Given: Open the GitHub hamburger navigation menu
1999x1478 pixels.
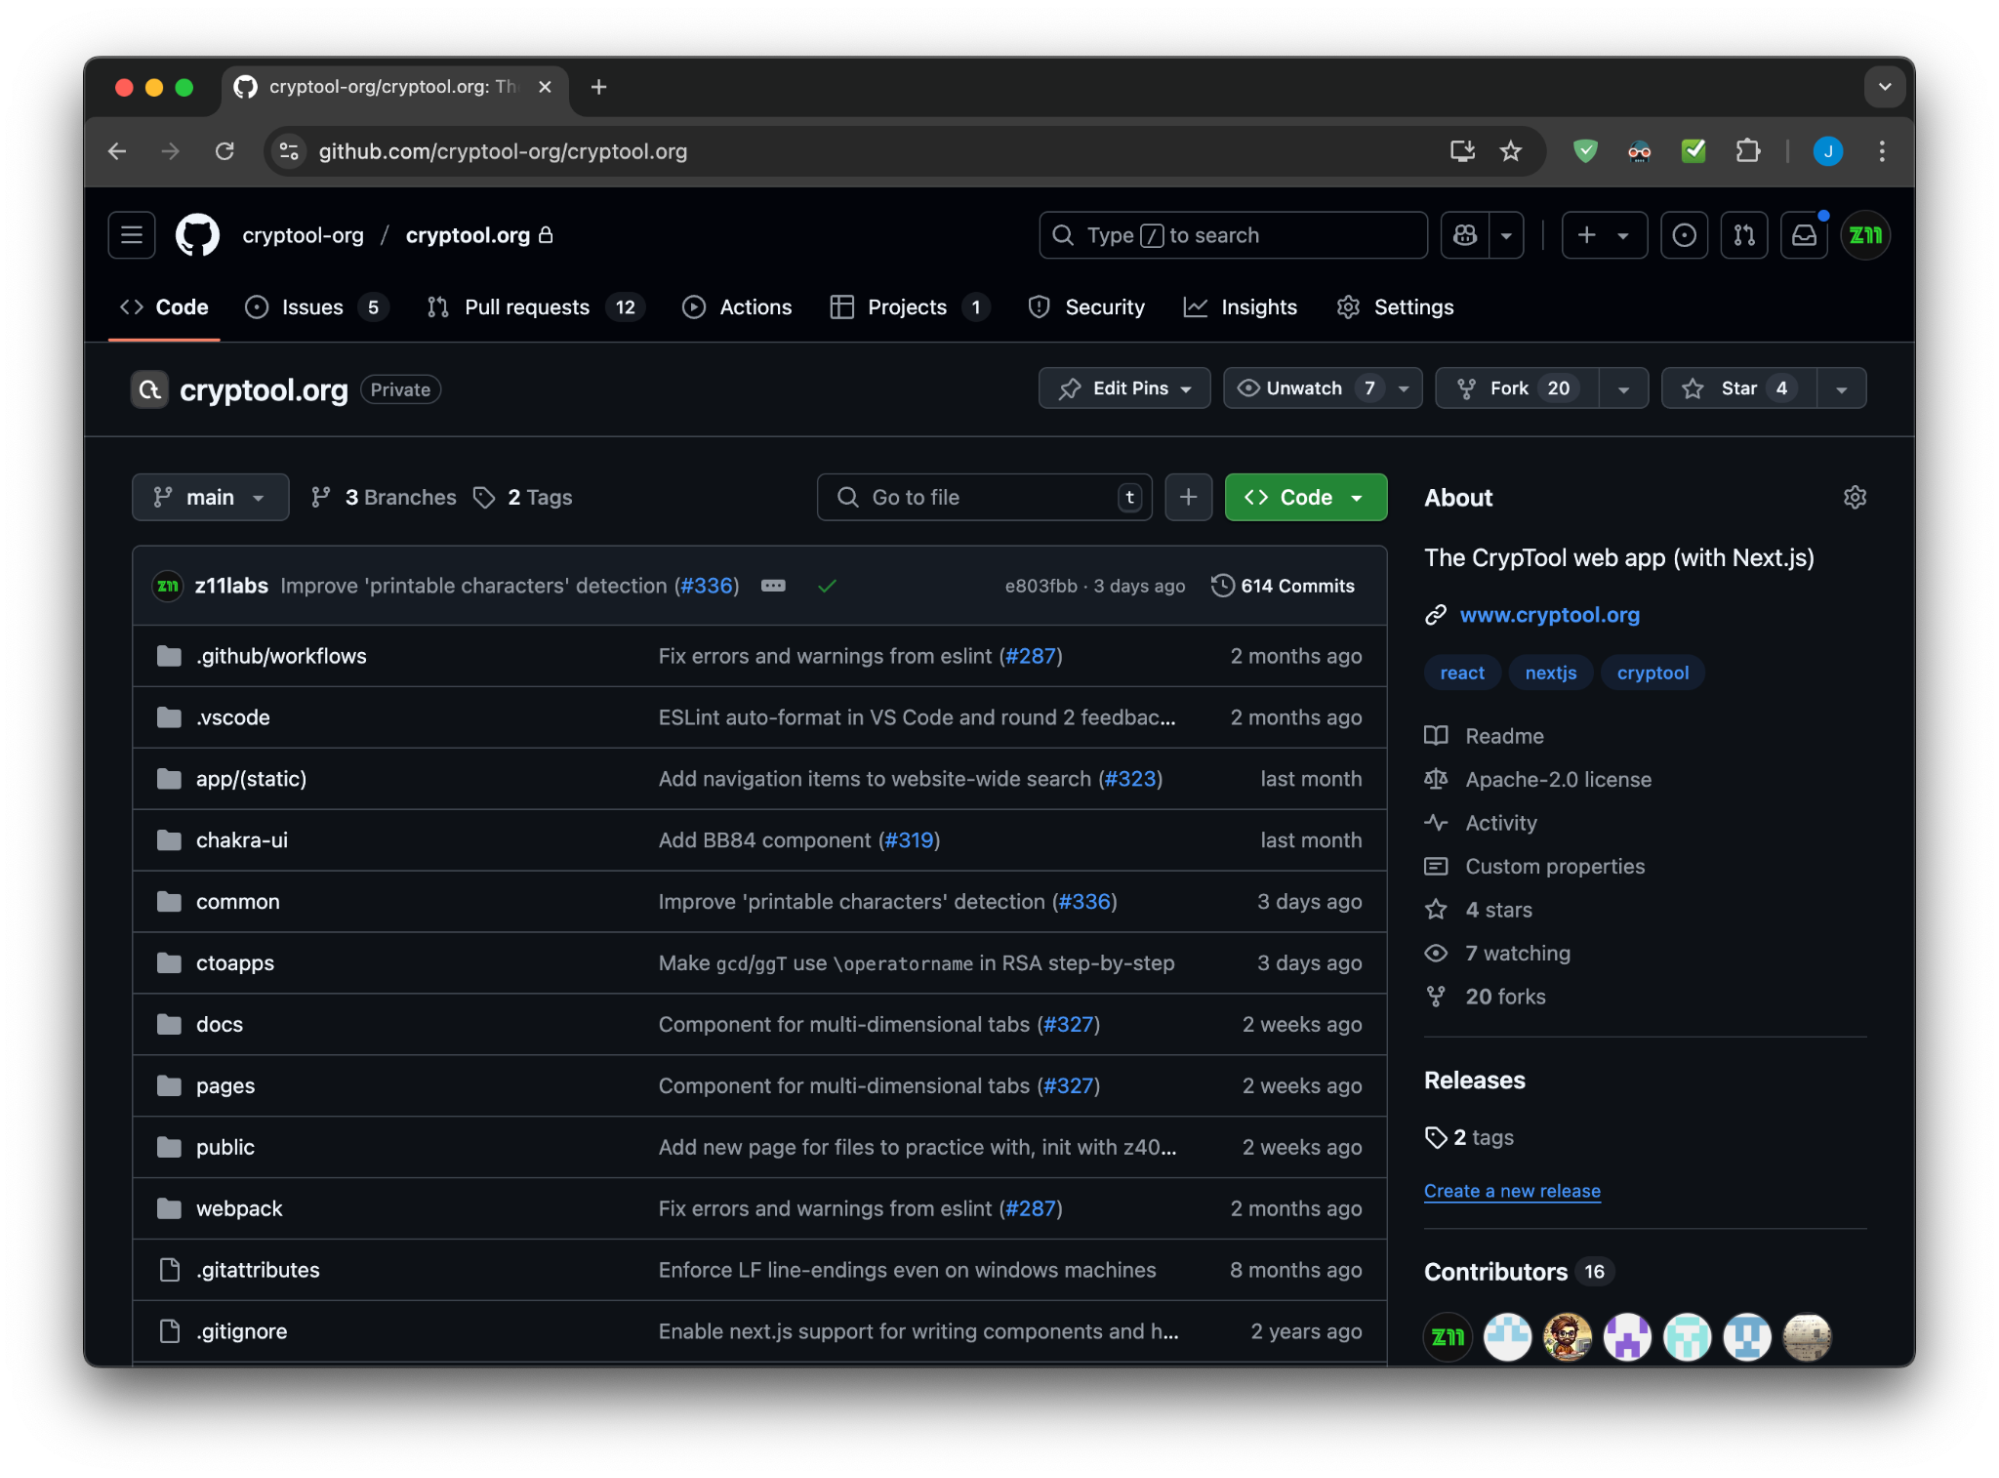Looking at the screenshot, I should point(131,235).
